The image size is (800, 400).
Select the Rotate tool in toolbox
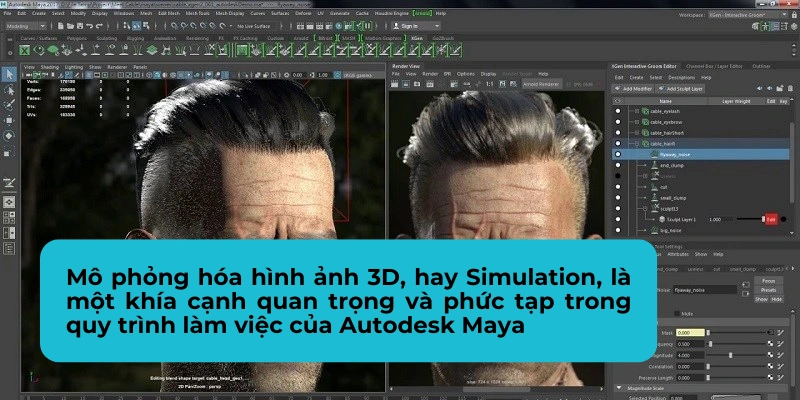(x=9, y=136)
